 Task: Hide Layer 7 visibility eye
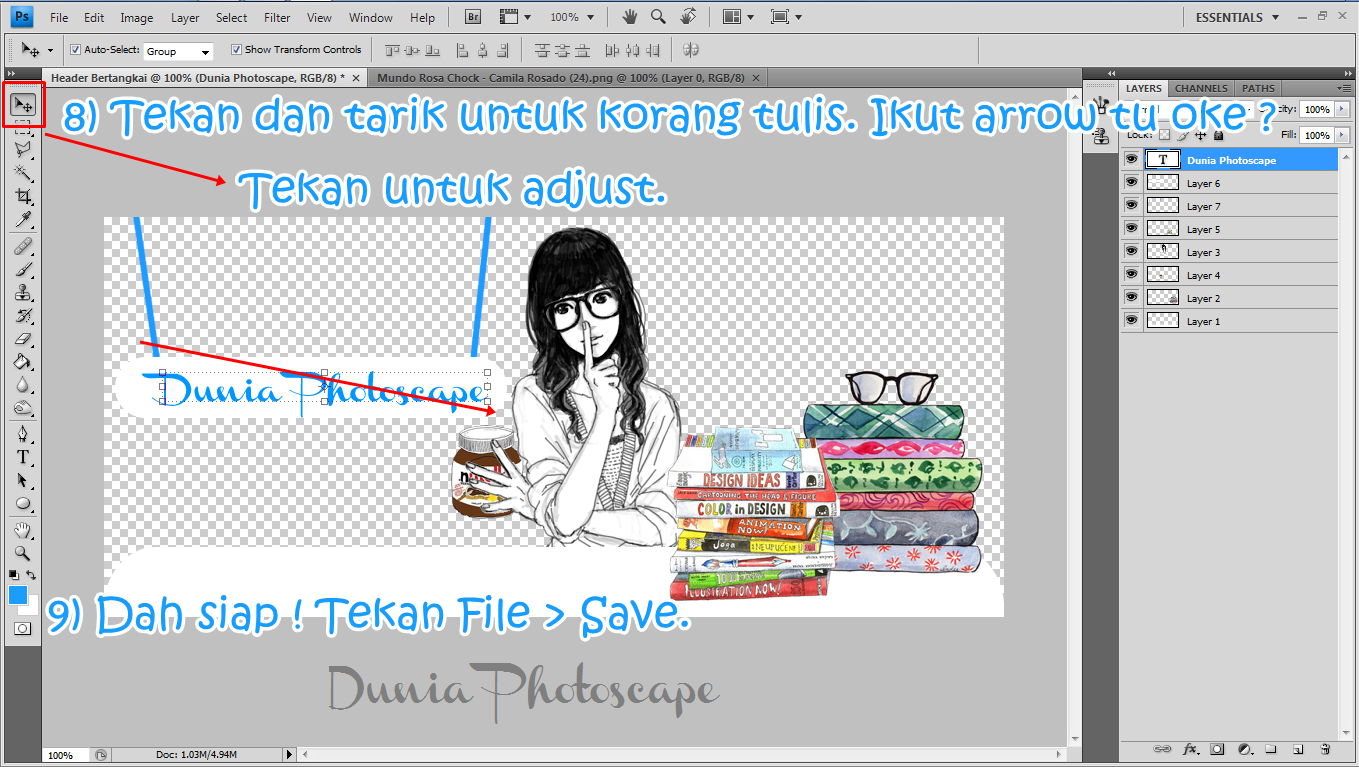coord(1132,205)
